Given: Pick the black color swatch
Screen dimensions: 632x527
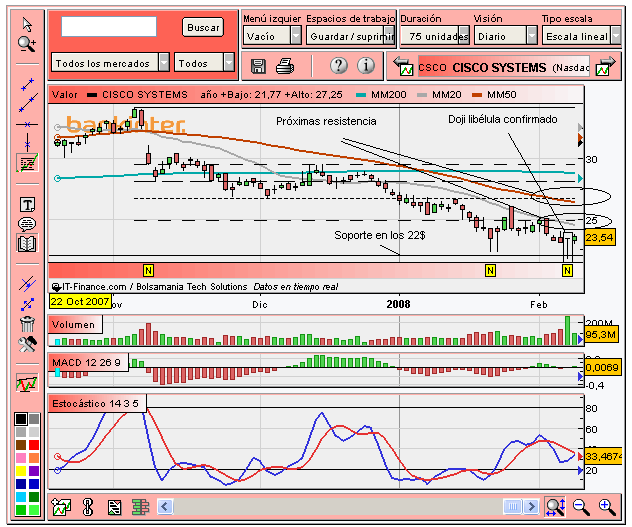Looking at the screenshot, I should coord(21,419).
